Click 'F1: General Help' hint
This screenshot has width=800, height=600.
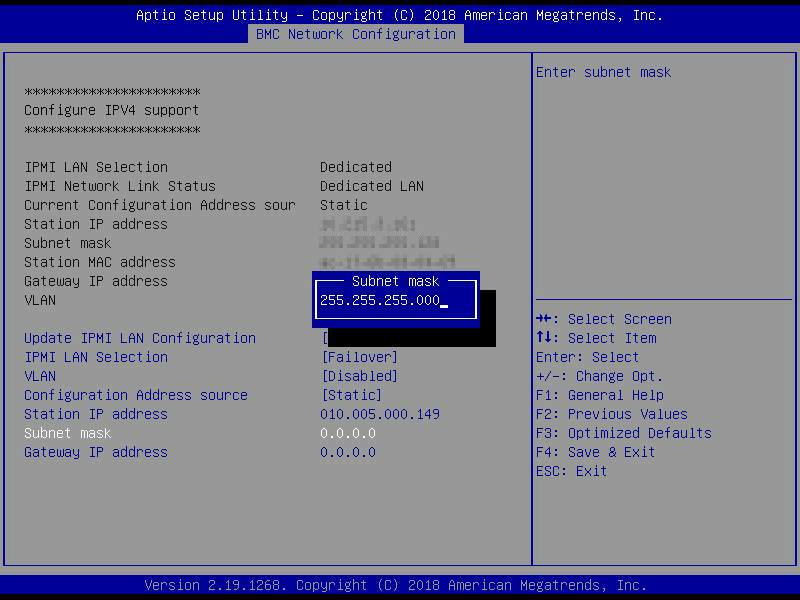pos(599,395)
